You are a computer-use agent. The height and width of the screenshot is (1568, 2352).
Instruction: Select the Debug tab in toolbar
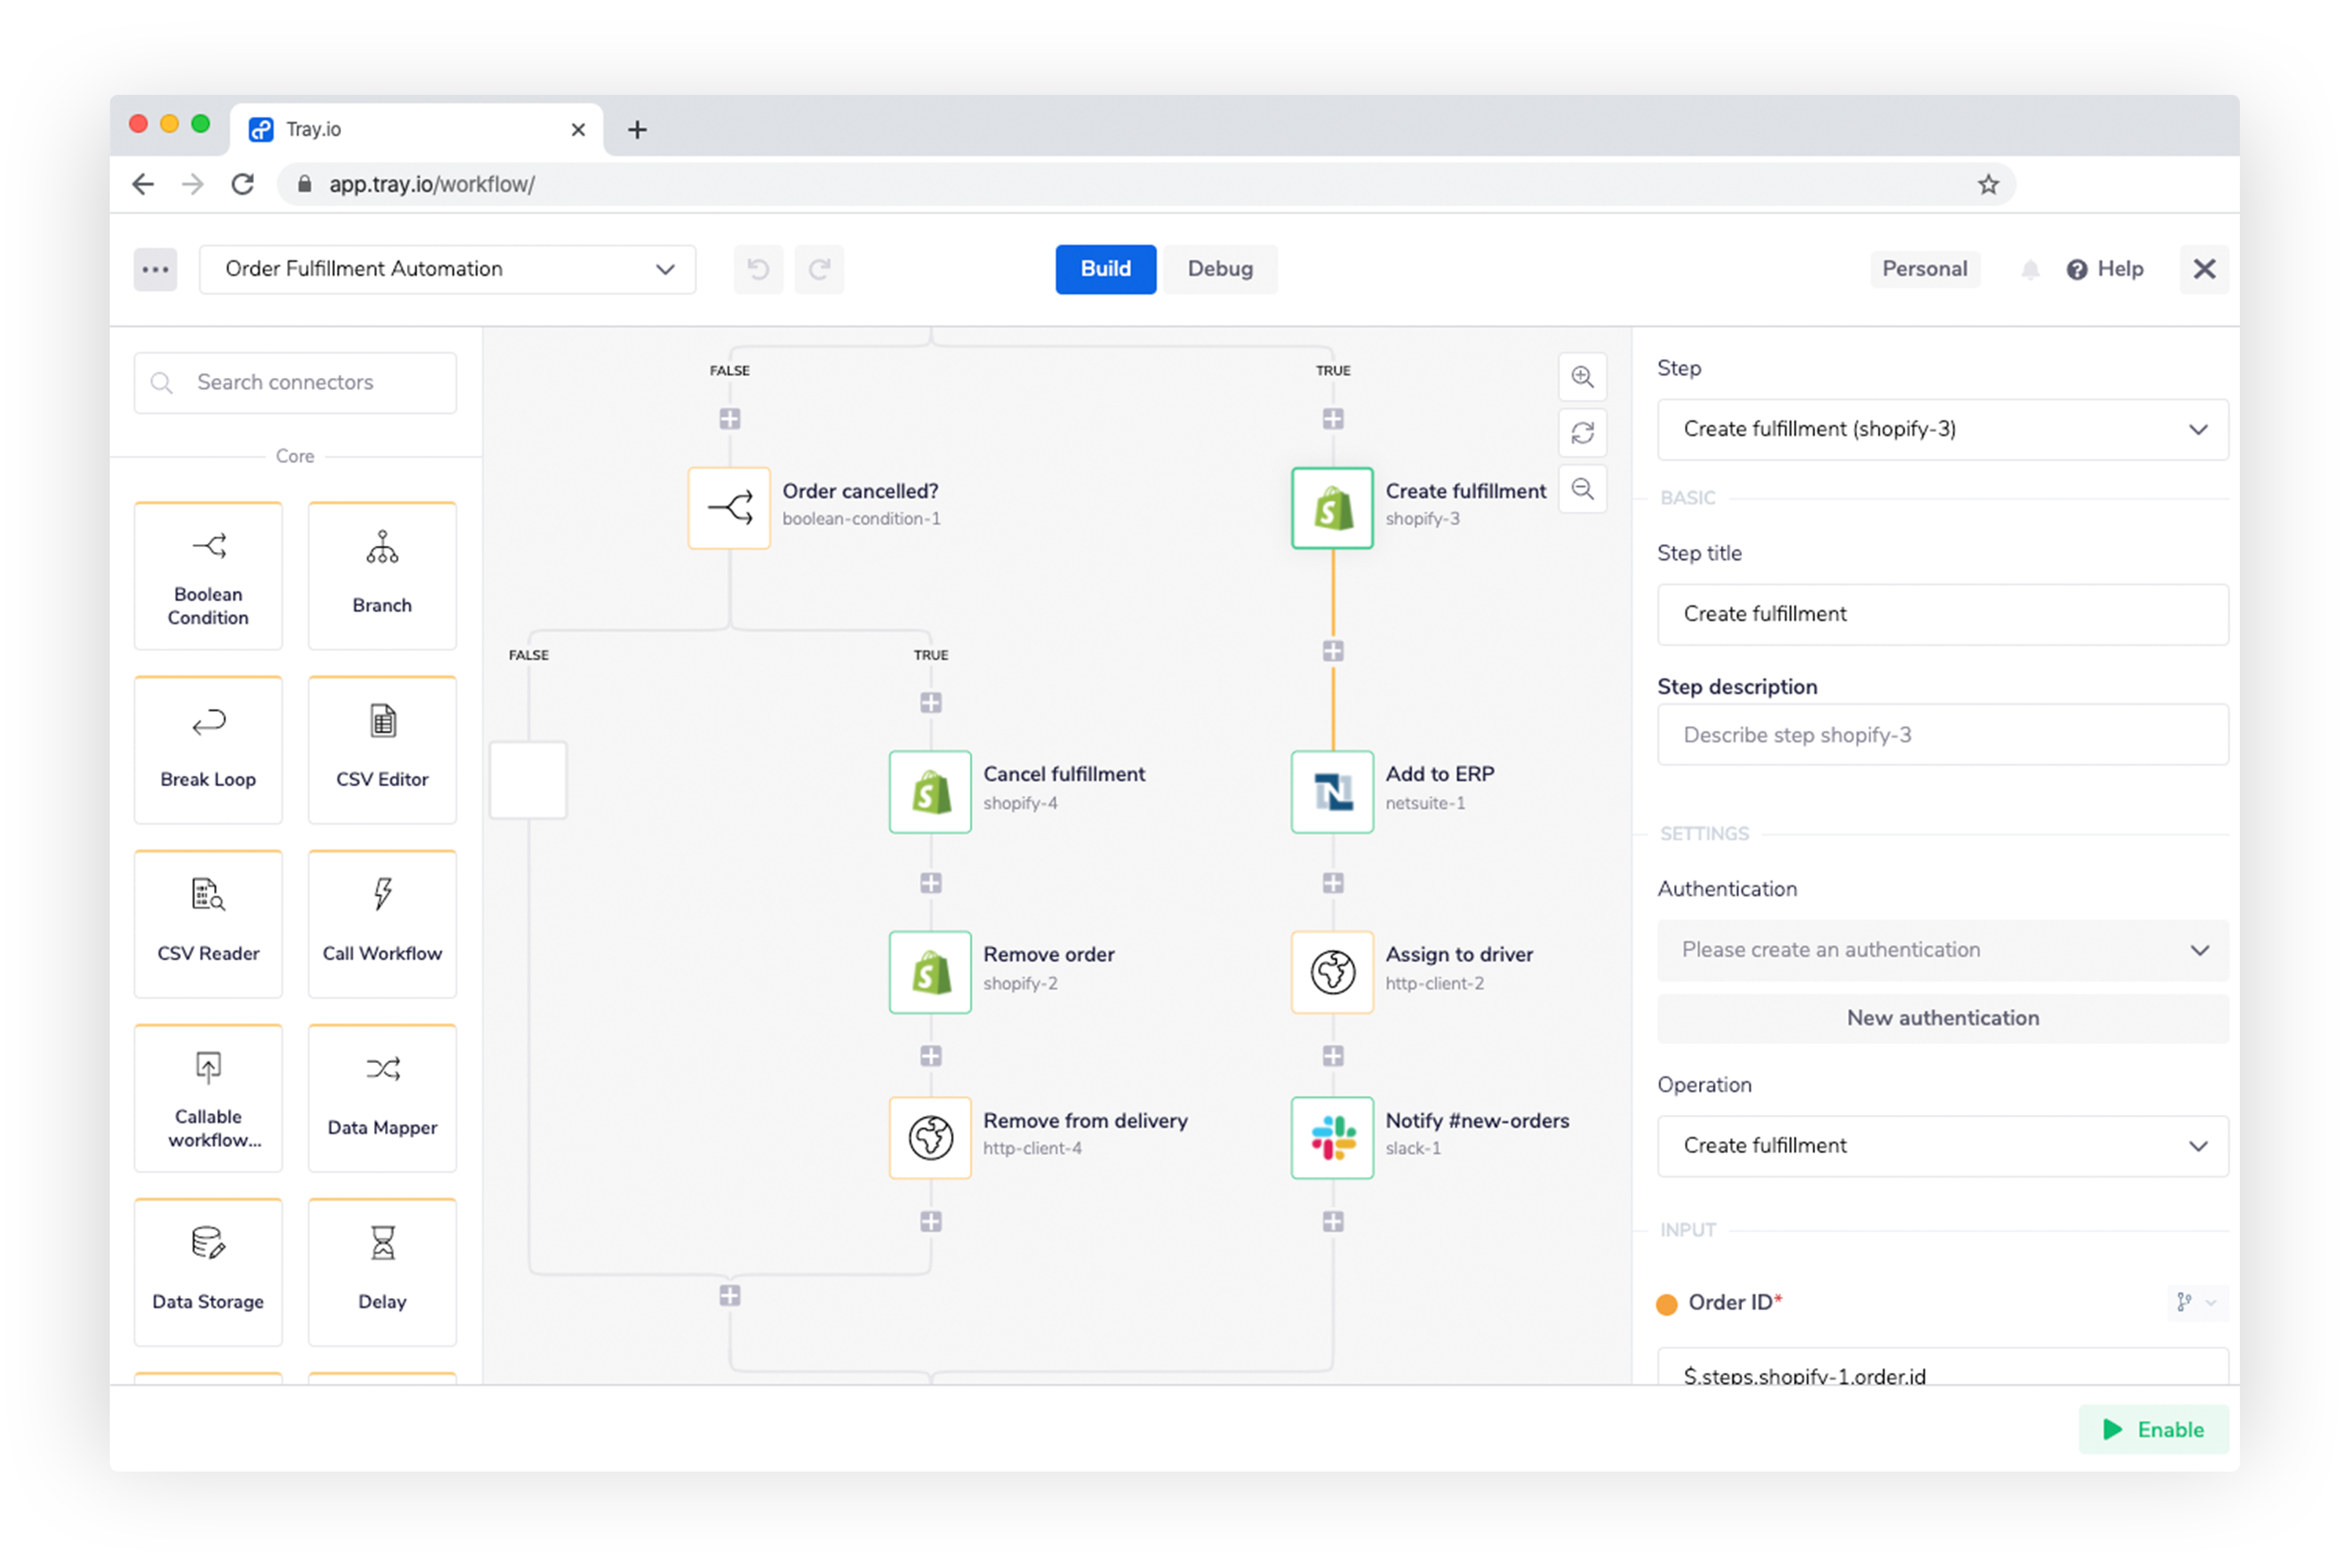(x=1220, y=268)
